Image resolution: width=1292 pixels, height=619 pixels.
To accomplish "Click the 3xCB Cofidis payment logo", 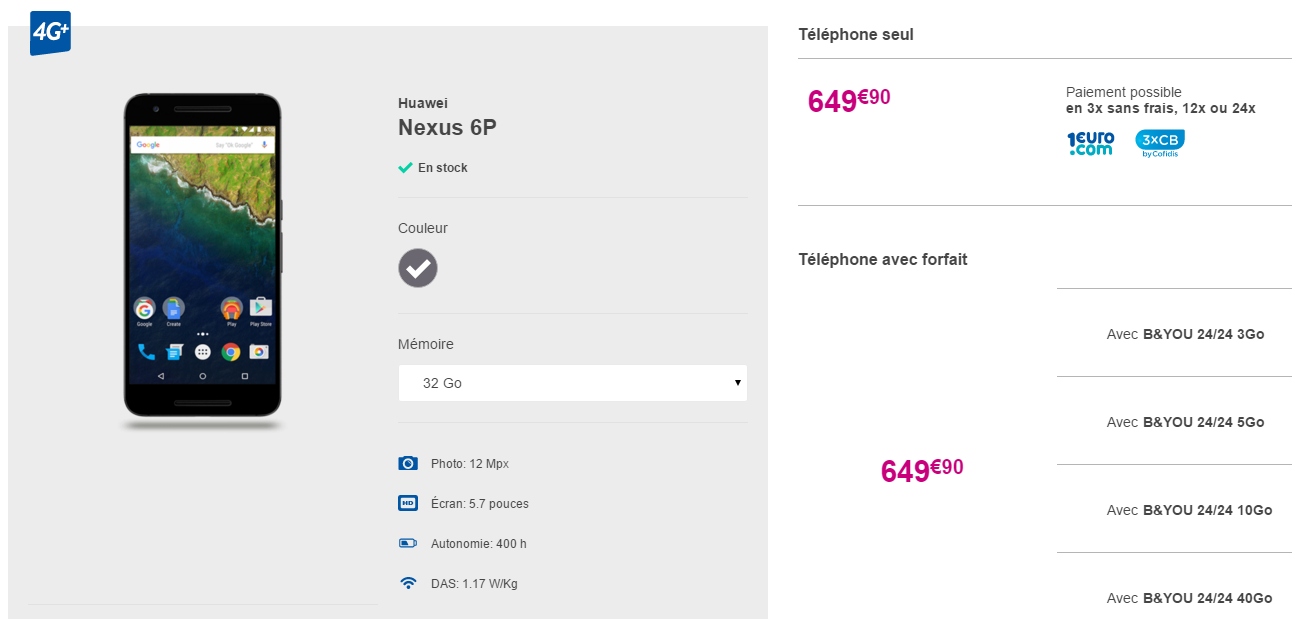I will click(x=1160, y=144).
